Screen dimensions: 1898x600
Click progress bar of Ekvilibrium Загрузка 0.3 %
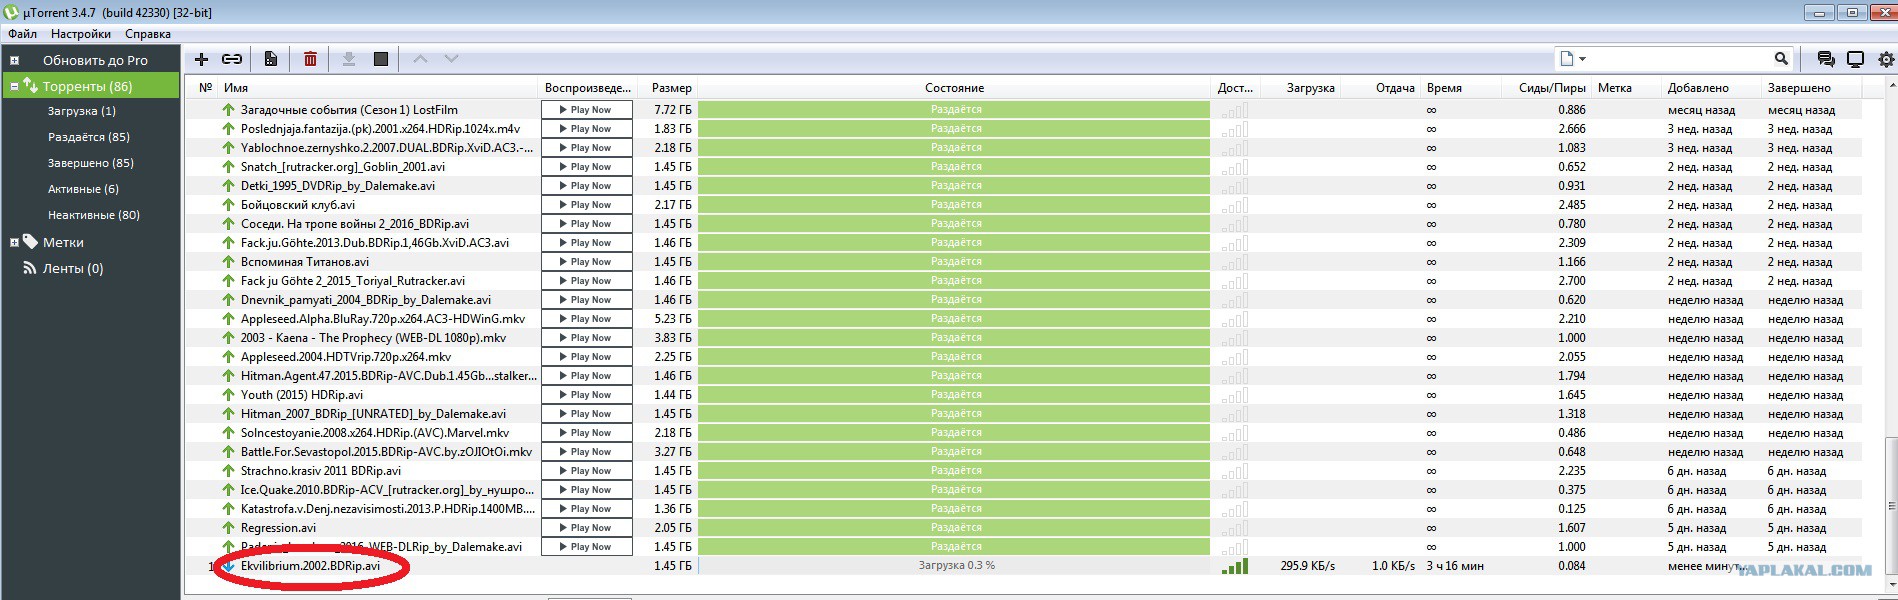coord(955,566)
